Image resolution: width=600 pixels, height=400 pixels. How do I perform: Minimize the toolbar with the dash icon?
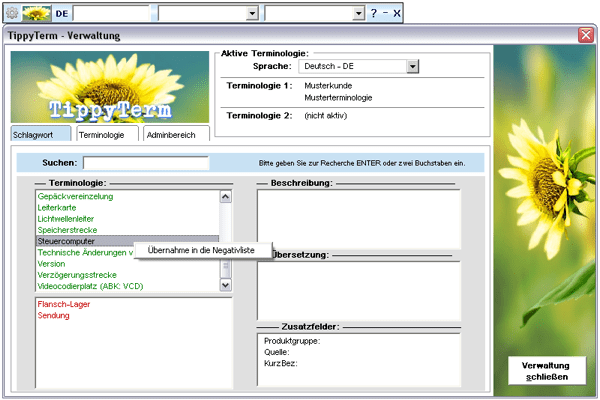click(x=385, y=14)
